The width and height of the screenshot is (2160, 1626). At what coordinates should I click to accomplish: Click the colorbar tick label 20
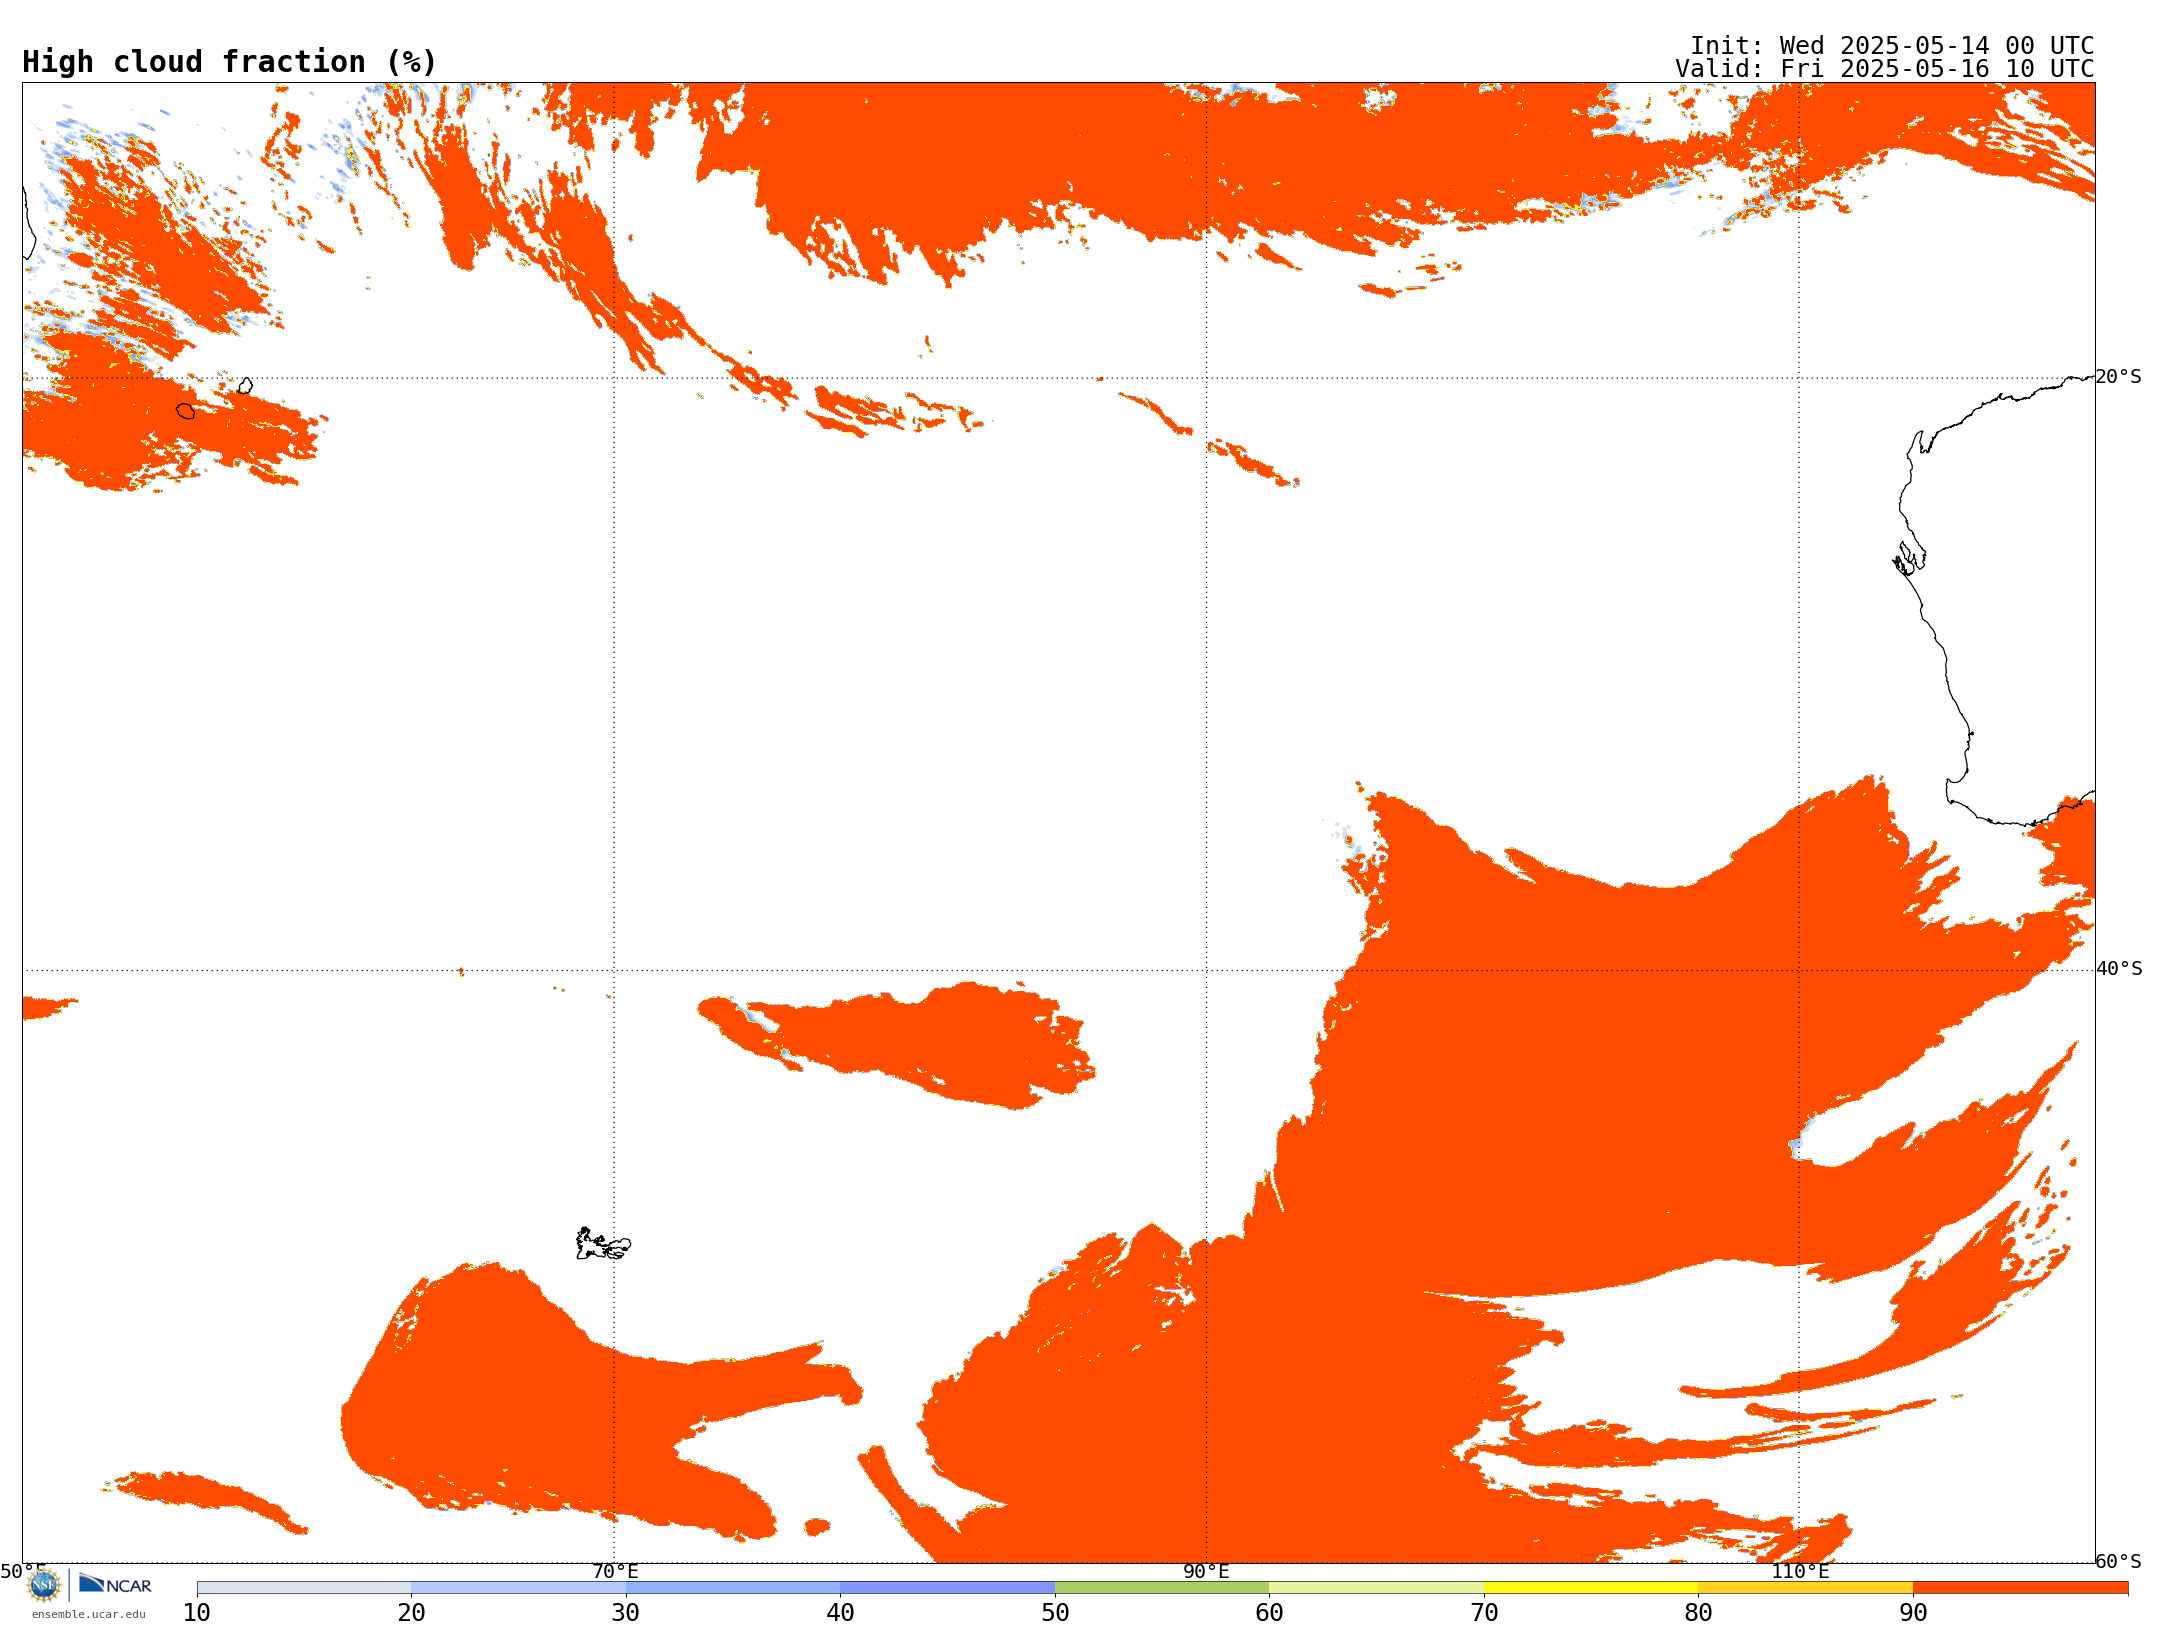click(411, 1613)
